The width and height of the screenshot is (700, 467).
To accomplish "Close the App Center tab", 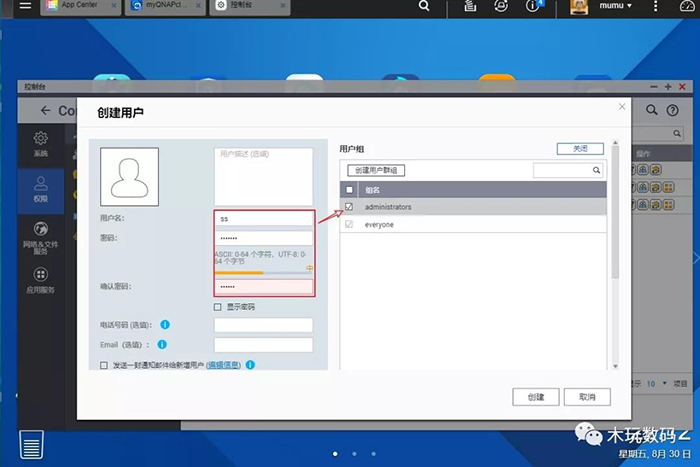I will pos(114,6).
